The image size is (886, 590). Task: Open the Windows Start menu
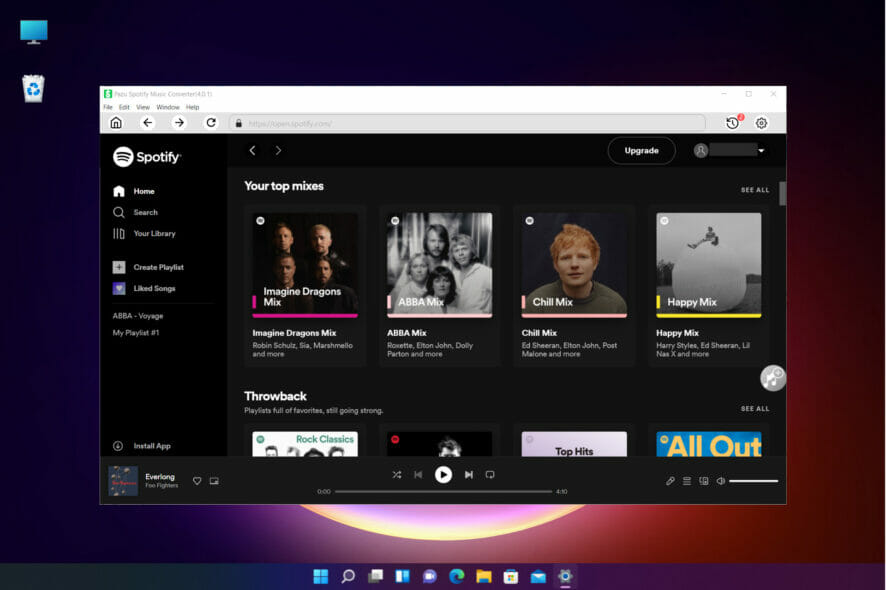pos(321,576)
